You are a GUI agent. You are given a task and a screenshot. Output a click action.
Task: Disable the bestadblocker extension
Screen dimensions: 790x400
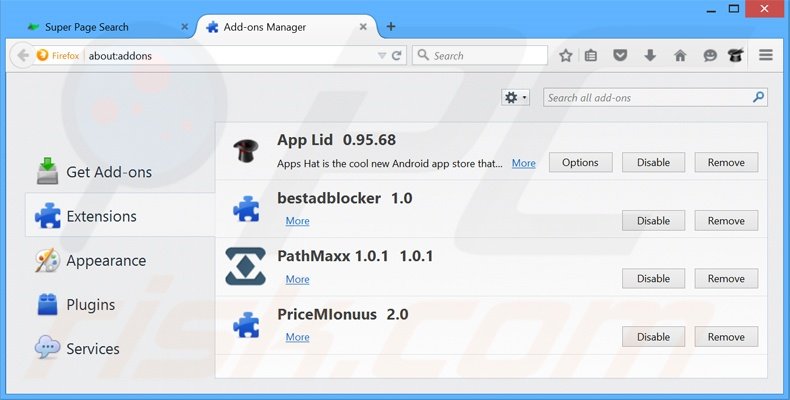pos(653,221)
